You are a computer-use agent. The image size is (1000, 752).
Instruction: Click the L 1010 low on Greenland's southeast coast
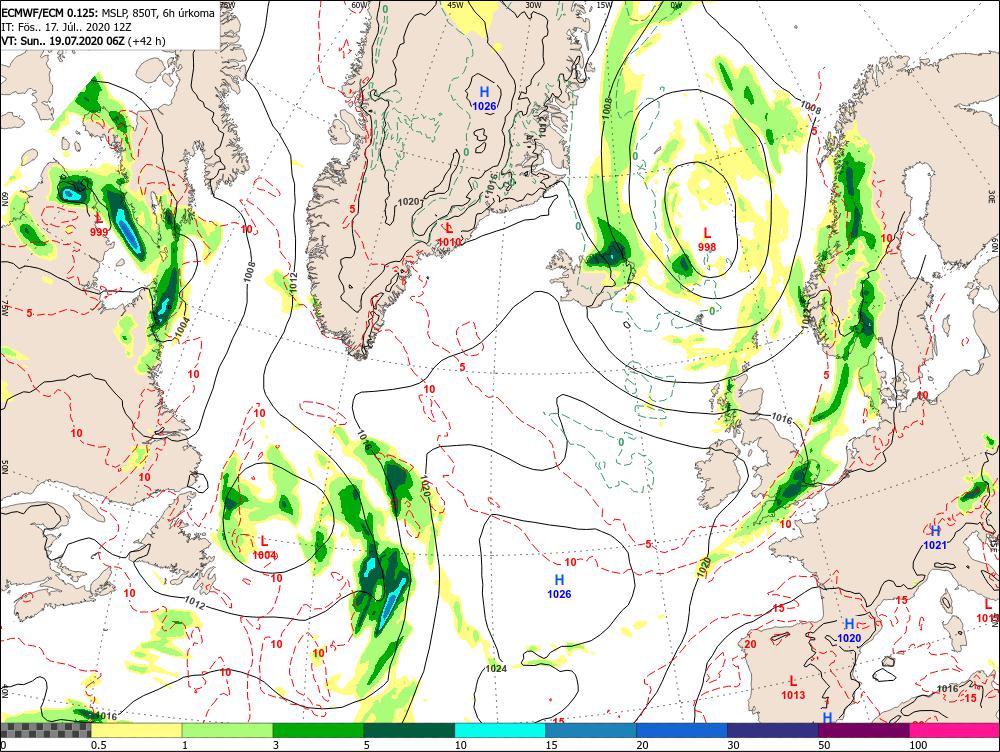coord(449,235)
